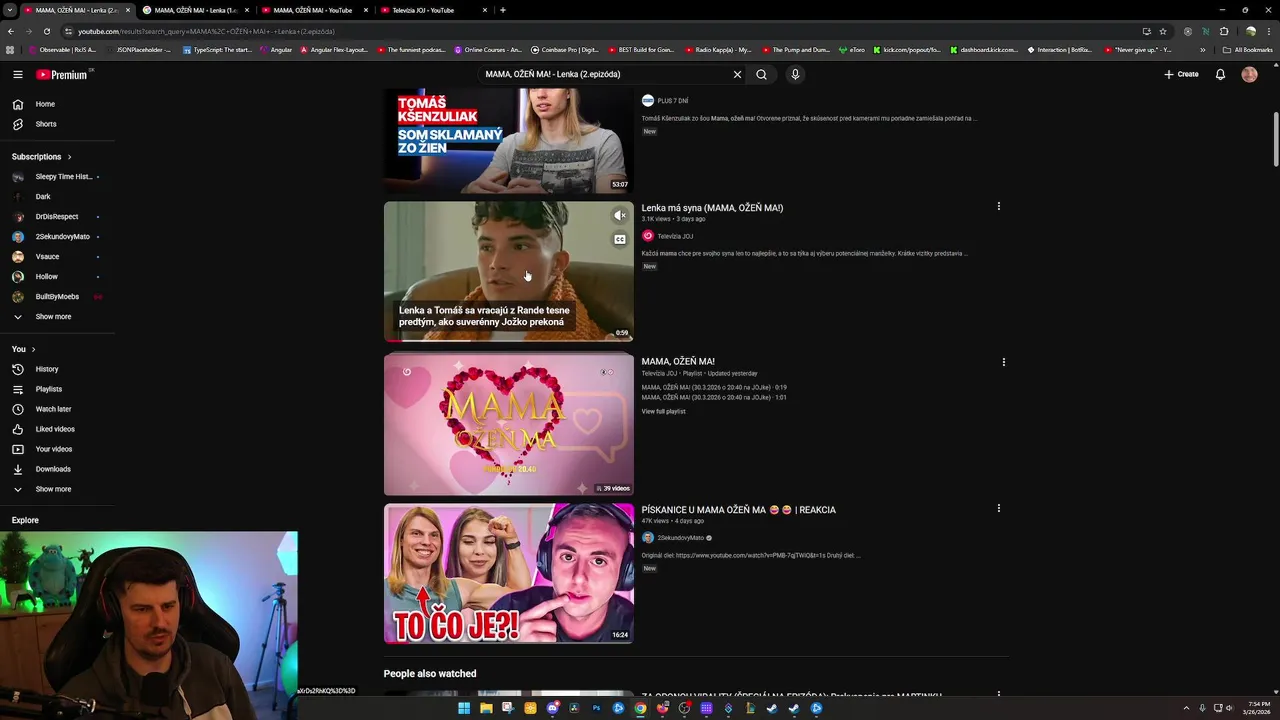
Task: Show hidden system tray icons
Action: point(1187,708)
